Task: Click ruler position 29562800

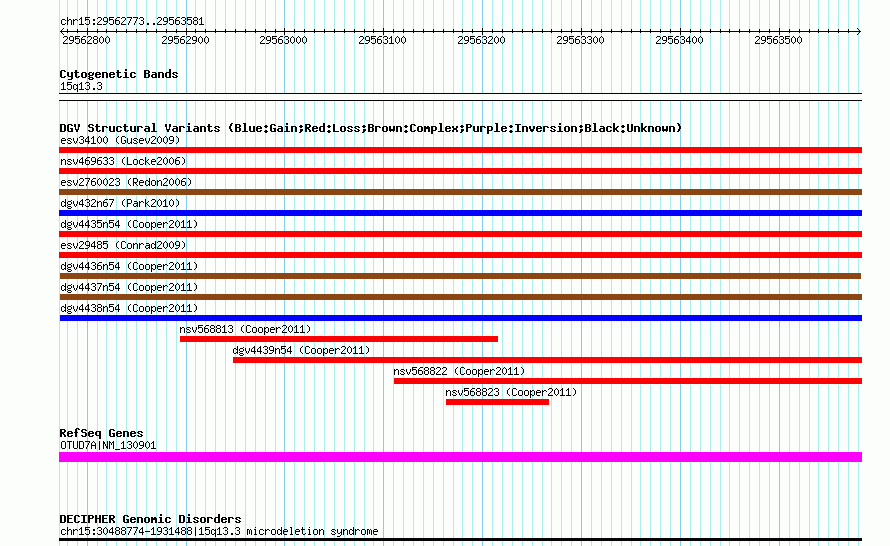Action: click(86, 40)
